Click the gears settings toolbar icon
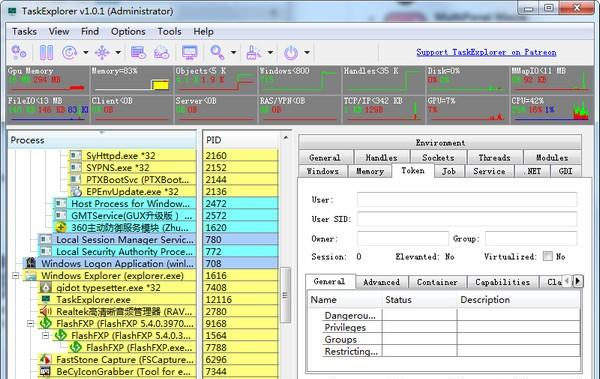The image size is (600, 379). coord(19,52)
